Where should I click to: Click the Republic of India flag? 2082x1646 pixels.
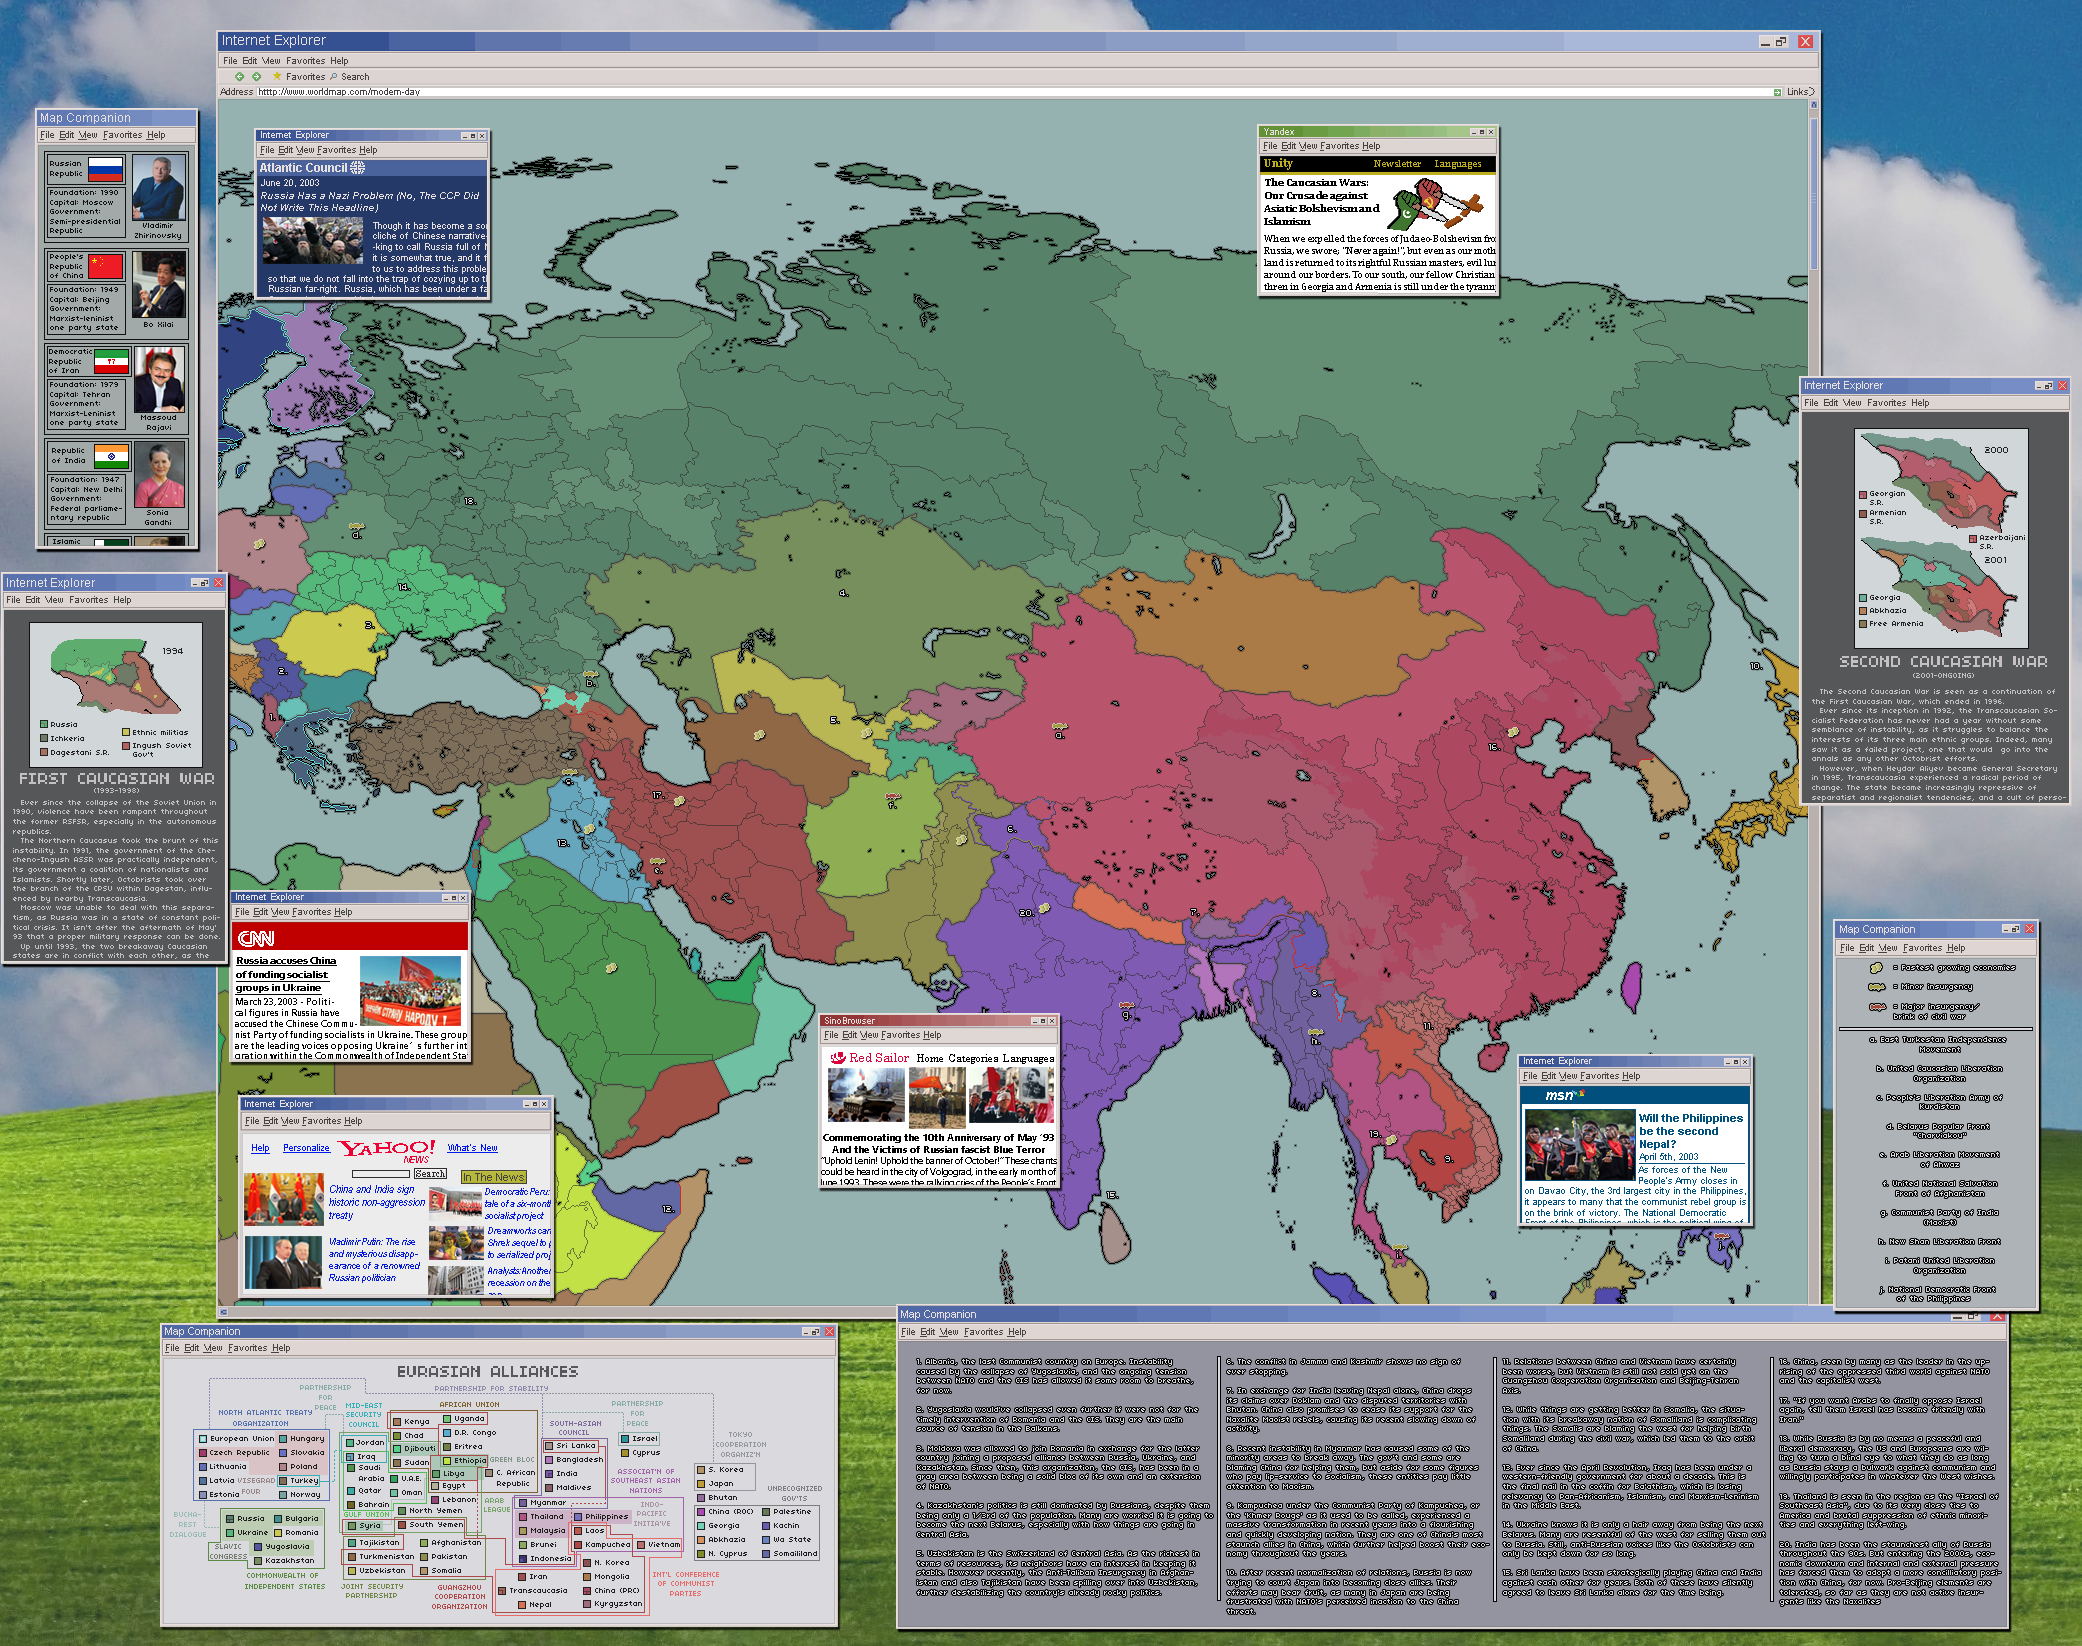coord(111,457)
